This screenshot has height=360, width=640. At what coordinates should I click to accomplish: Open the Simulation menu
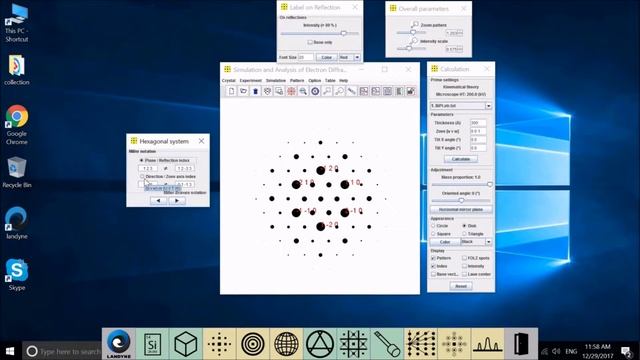click(x=276, y=81)
